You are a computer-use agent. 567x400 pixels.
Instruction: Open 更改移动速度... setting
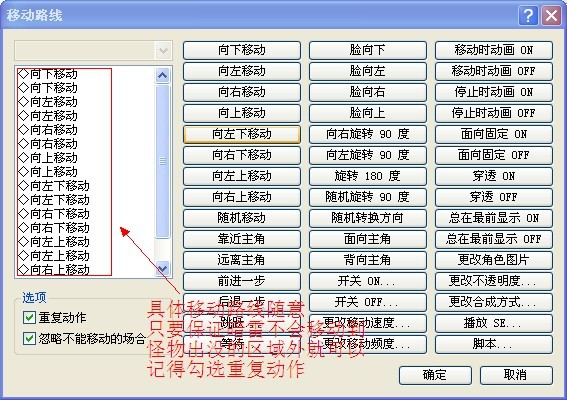(368, 323)
